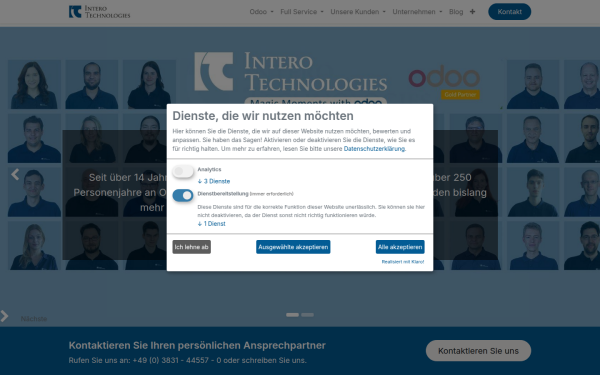Image resolution: width=600 pixels, height=375 pixels.
Task: Click the next slide chevron near Nächste
Action: pos(5,316)
